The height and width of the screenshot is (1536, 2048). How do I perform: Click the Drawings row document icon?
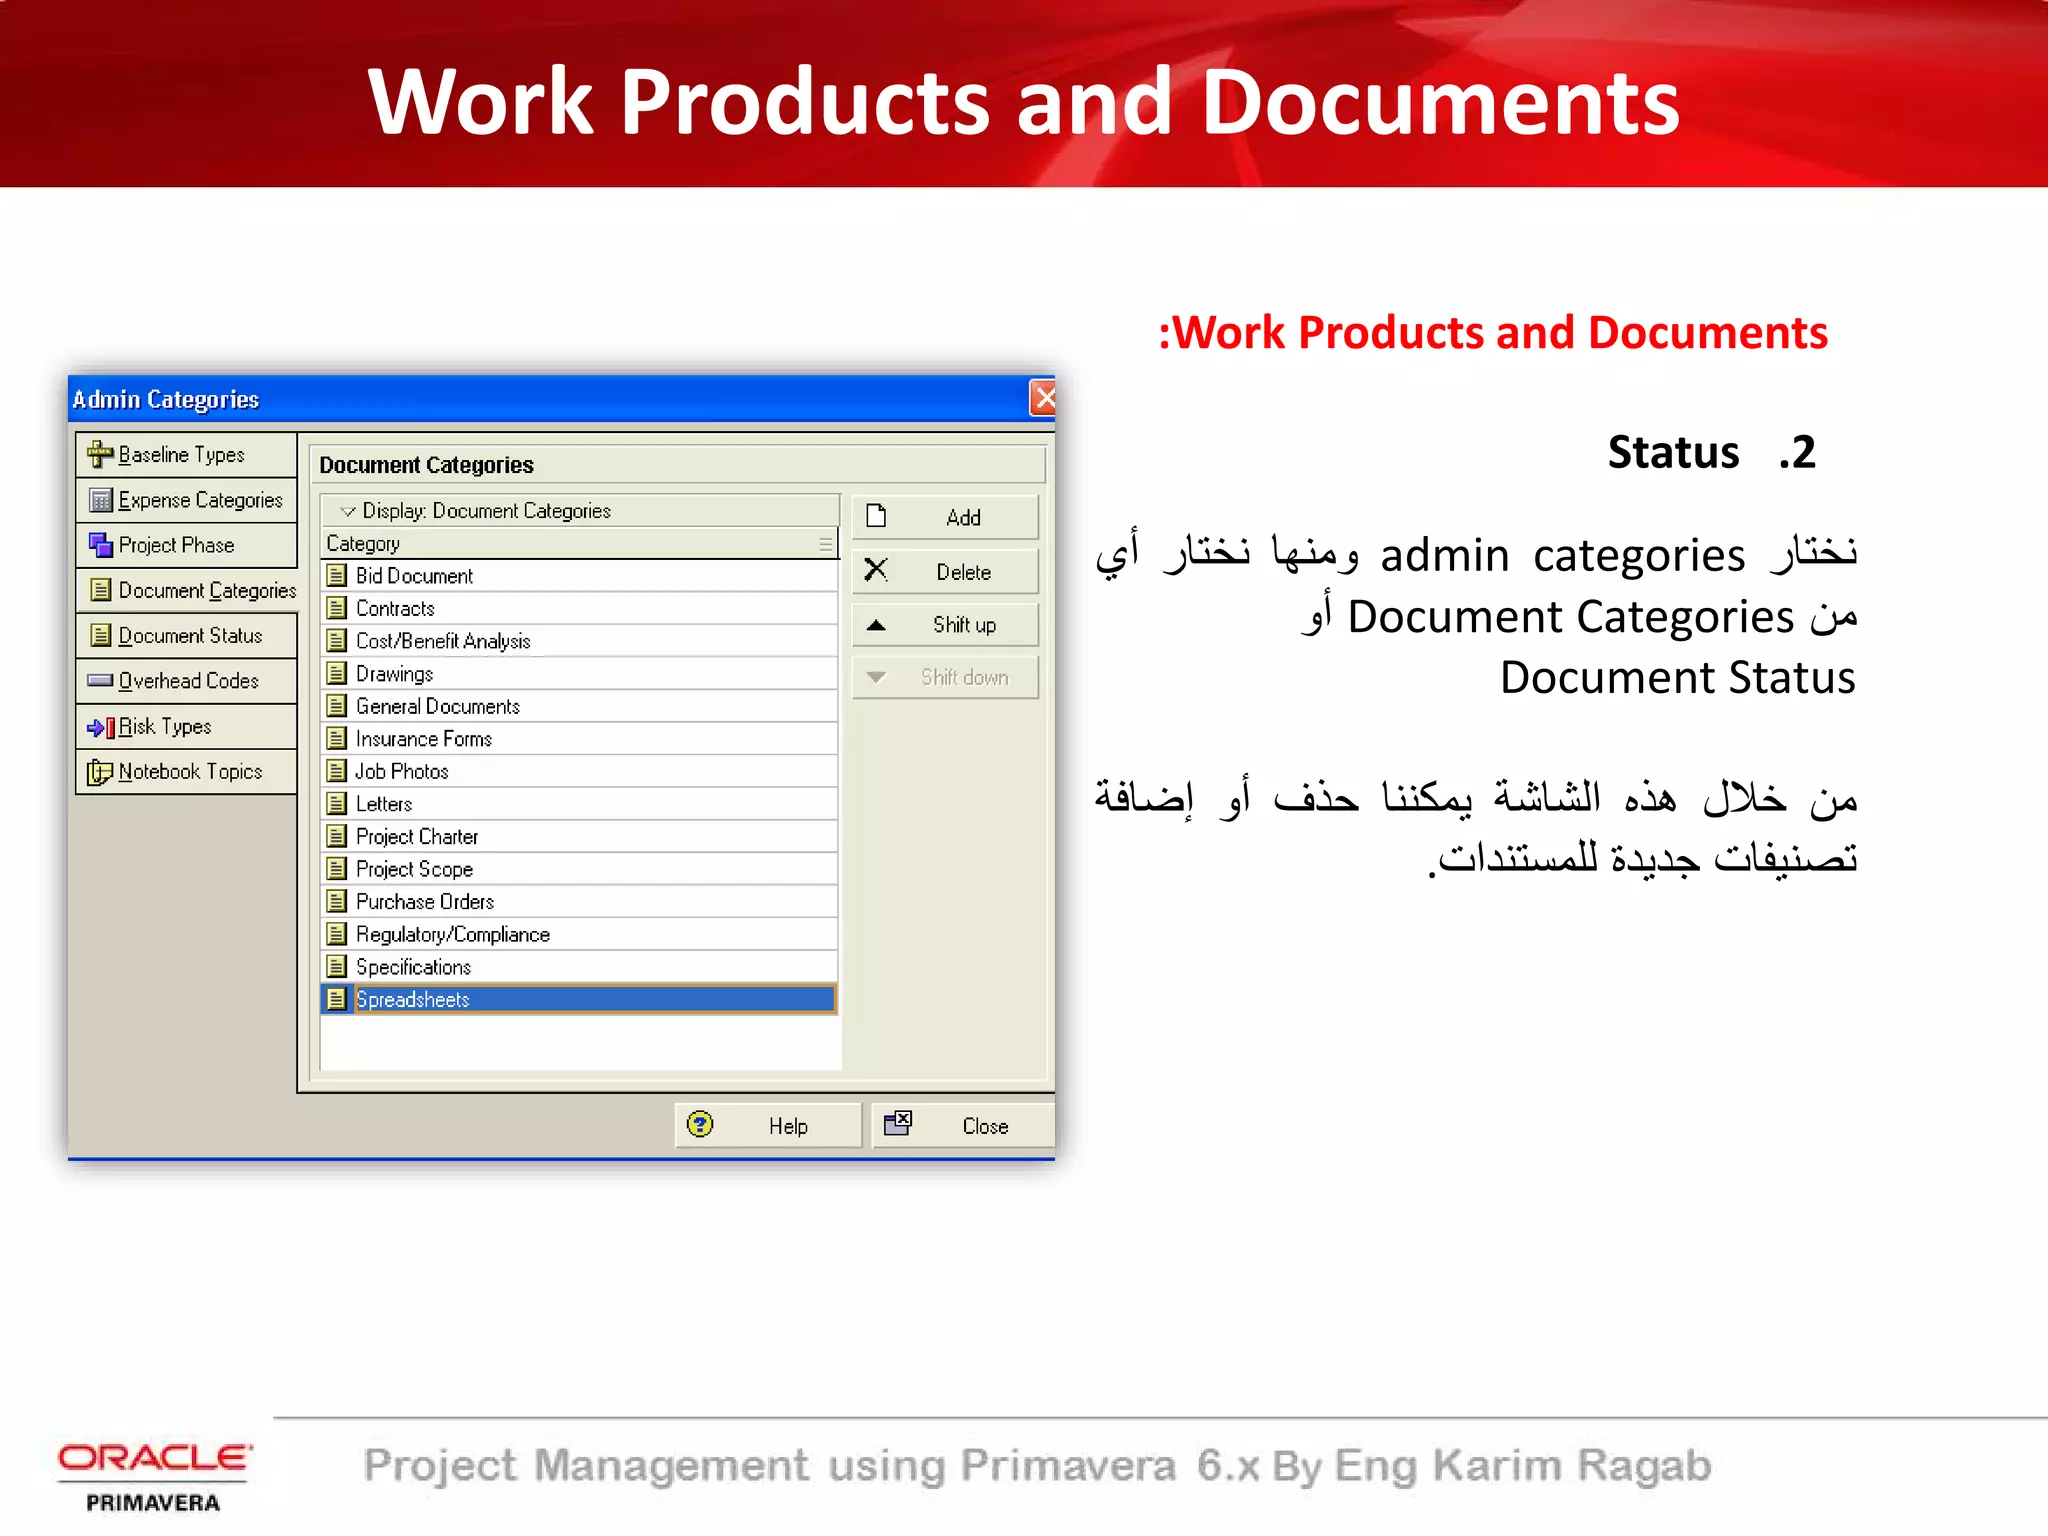(337, 673)
